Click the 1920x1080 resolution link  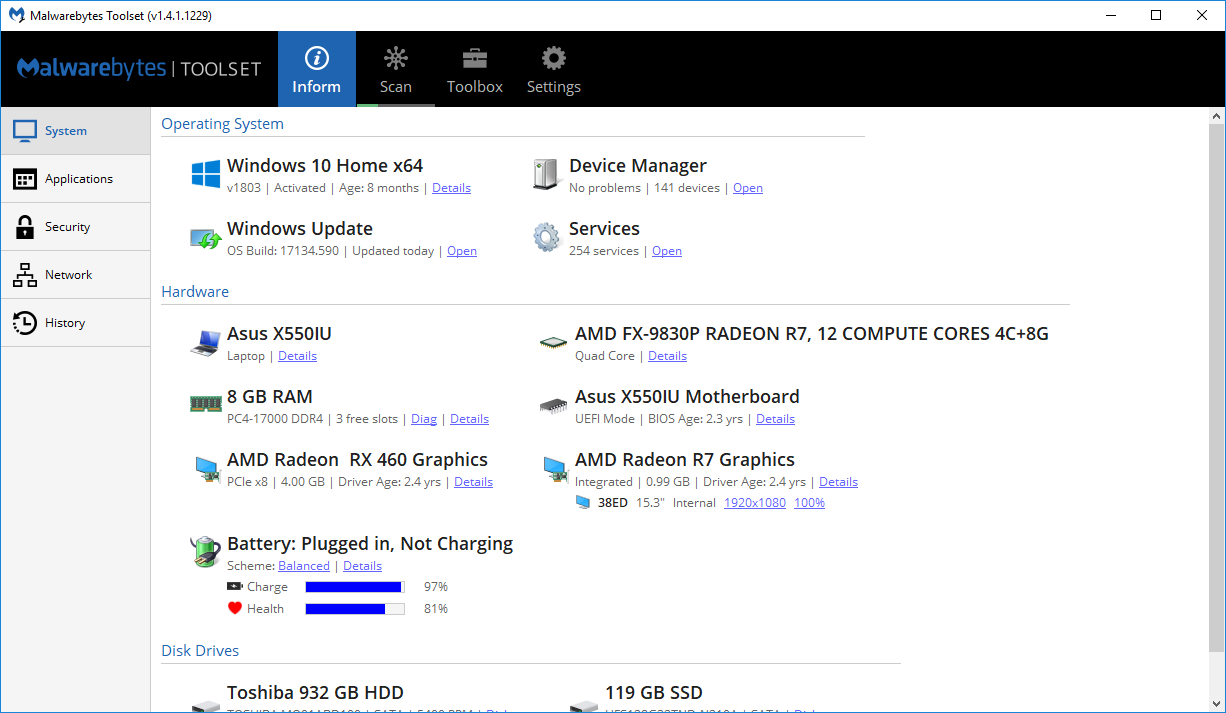point(755,503)
